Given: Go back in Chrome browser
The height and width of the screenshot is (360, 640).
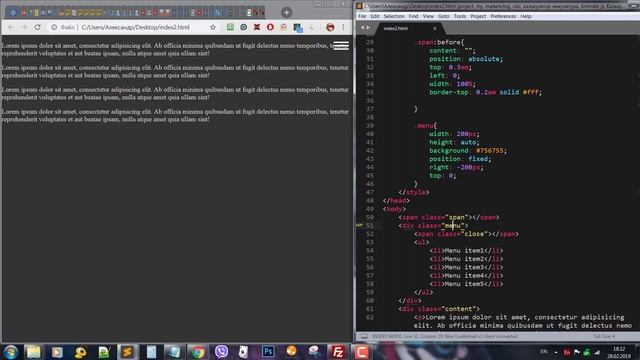Looking at the screenshot, I should pyautogui.click(x=11, y=27).
